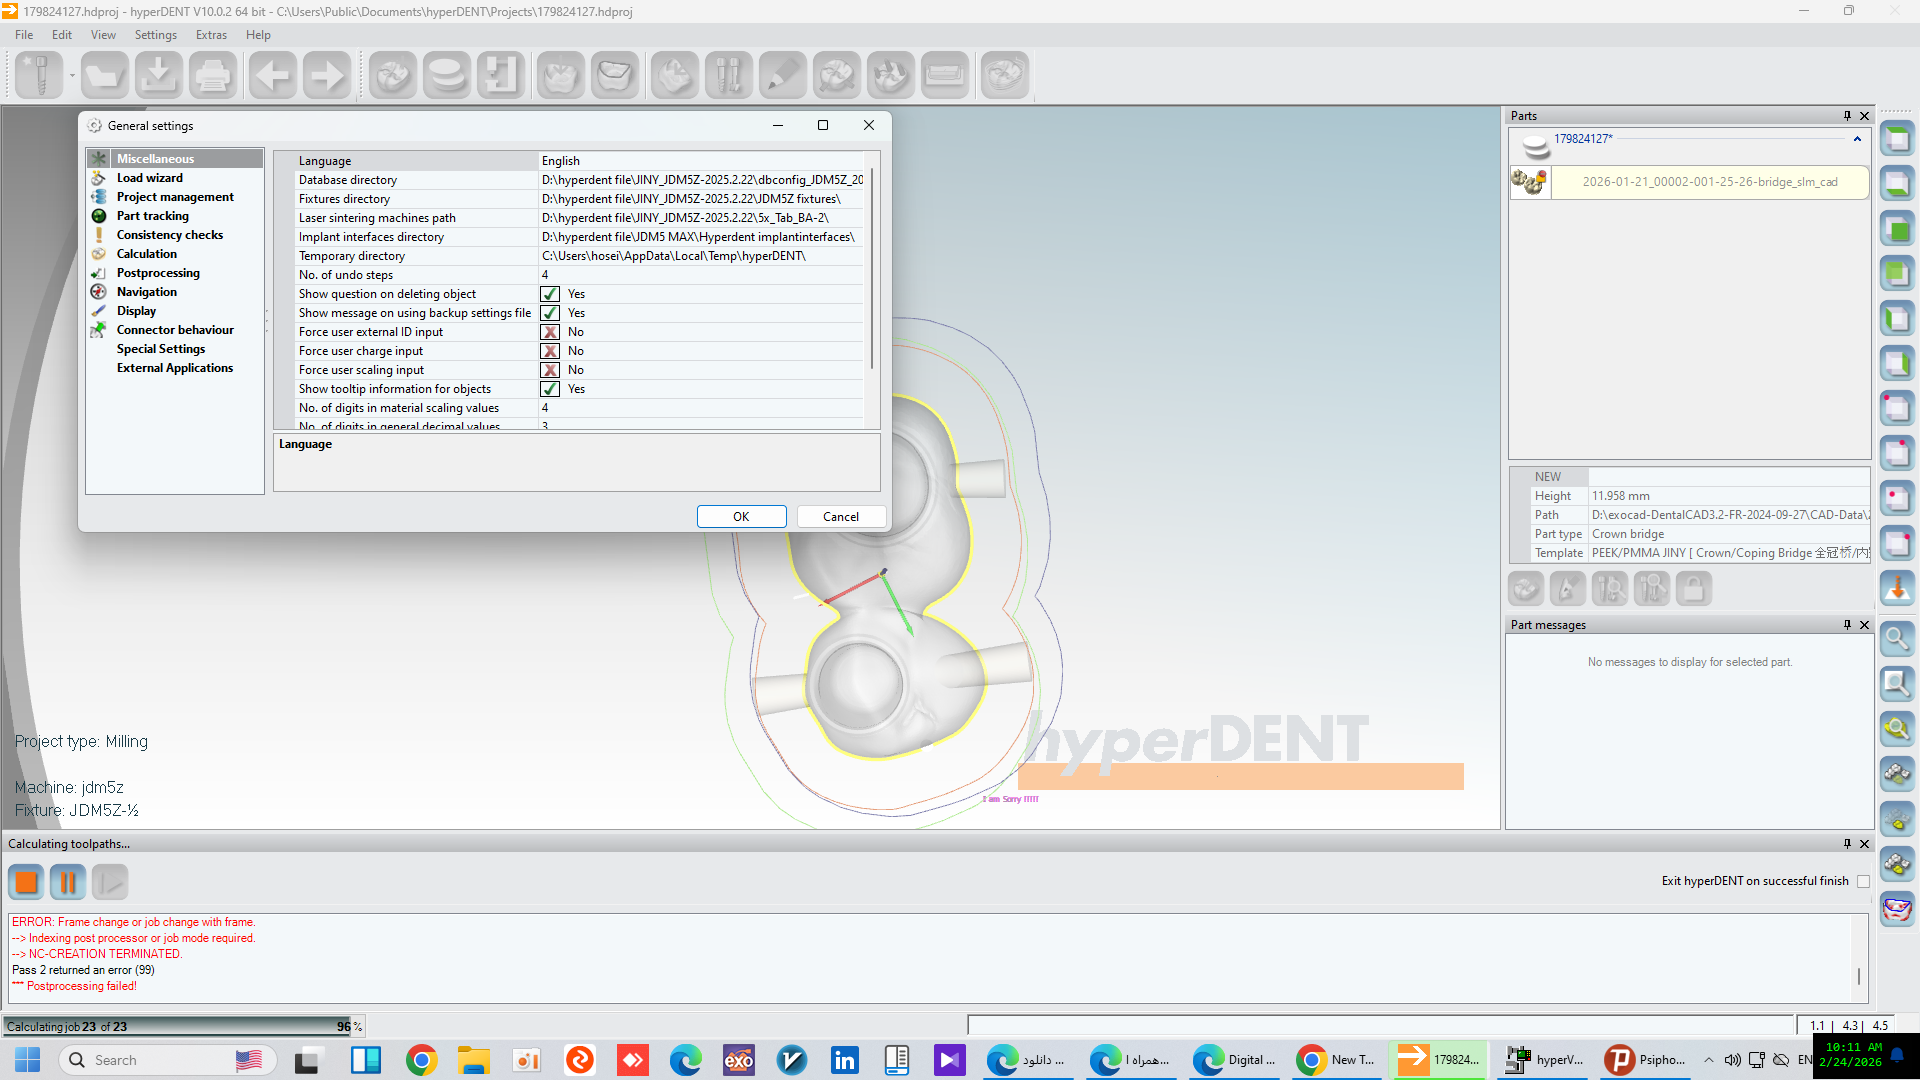Screen dimensions: 1920x1080
Task: Click the stacked discs blank icon
Action: [446, 75]
